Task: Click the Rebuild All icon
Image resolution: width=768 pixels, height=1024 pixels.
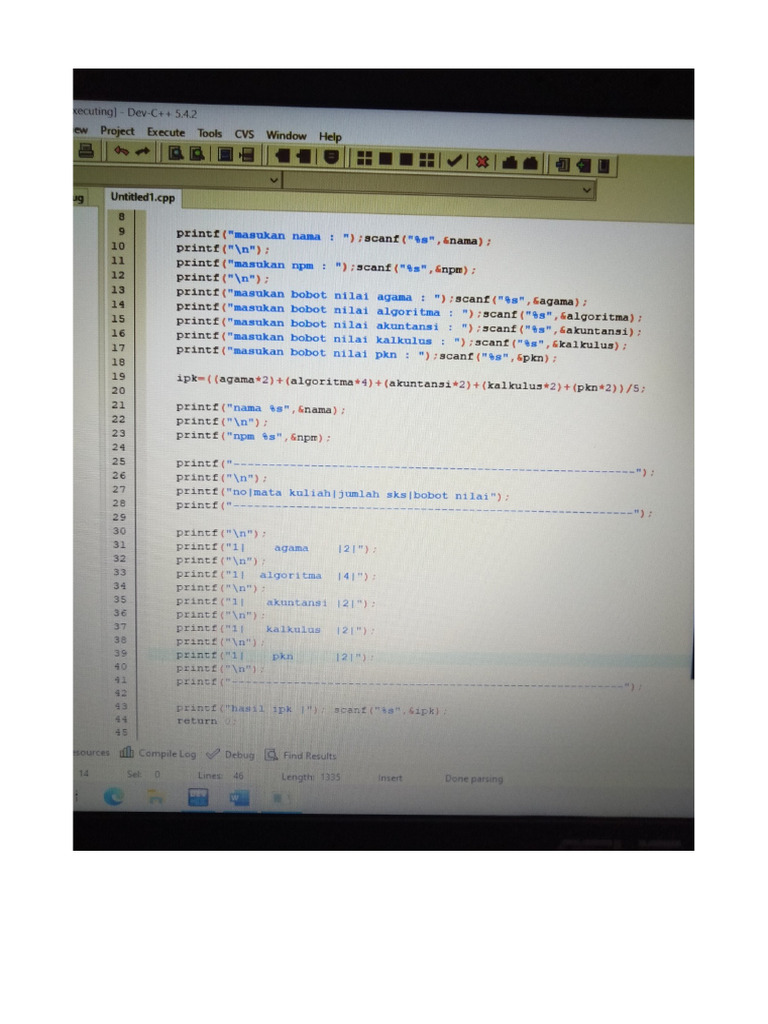Action: coord(427,159)
